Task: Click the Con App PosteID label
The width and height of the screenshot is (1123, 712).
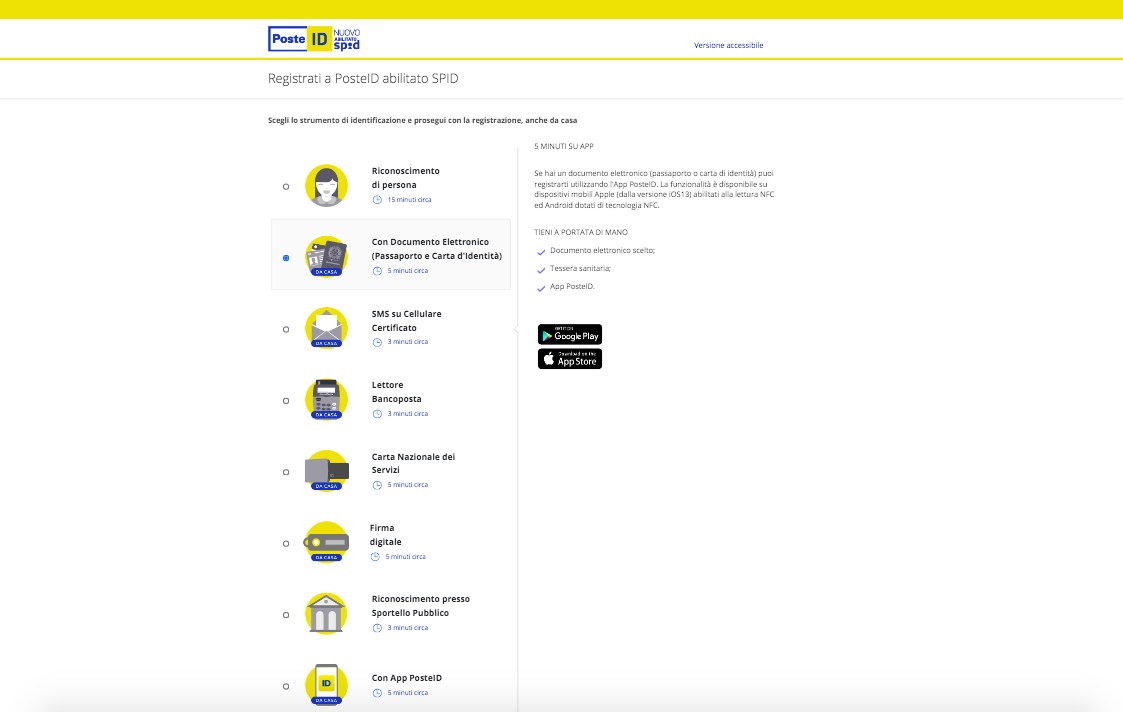Action: point(407,678)
